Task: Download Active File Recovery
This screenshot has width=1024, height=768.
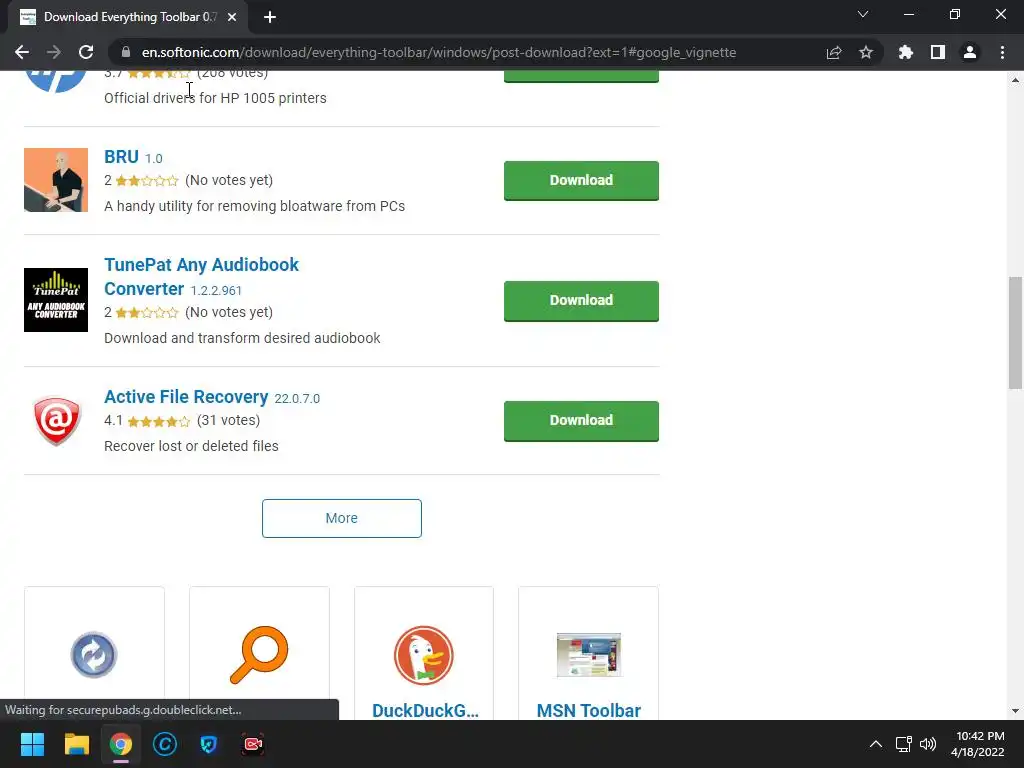Action: click(x=581, y=421)
